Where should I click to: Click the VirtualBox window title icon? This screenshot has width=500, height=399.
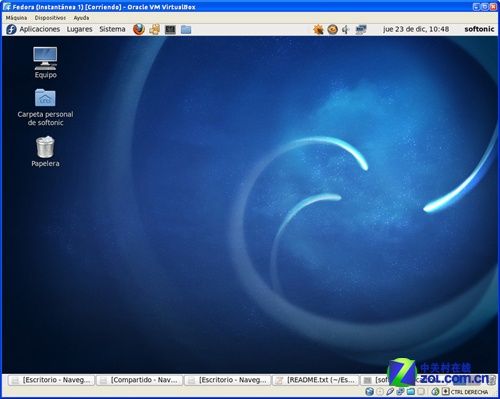click(7, 7)
